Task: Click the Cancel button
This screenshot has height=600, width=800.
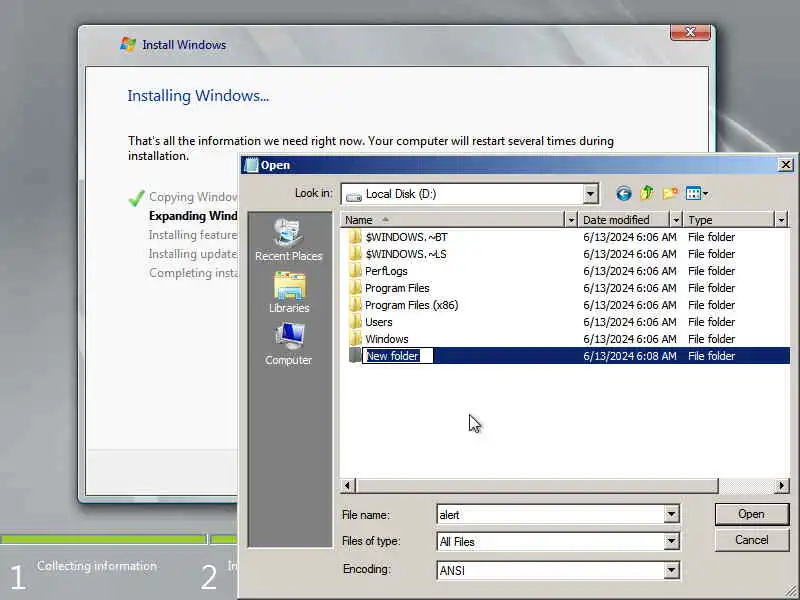Action: [752, 540]
